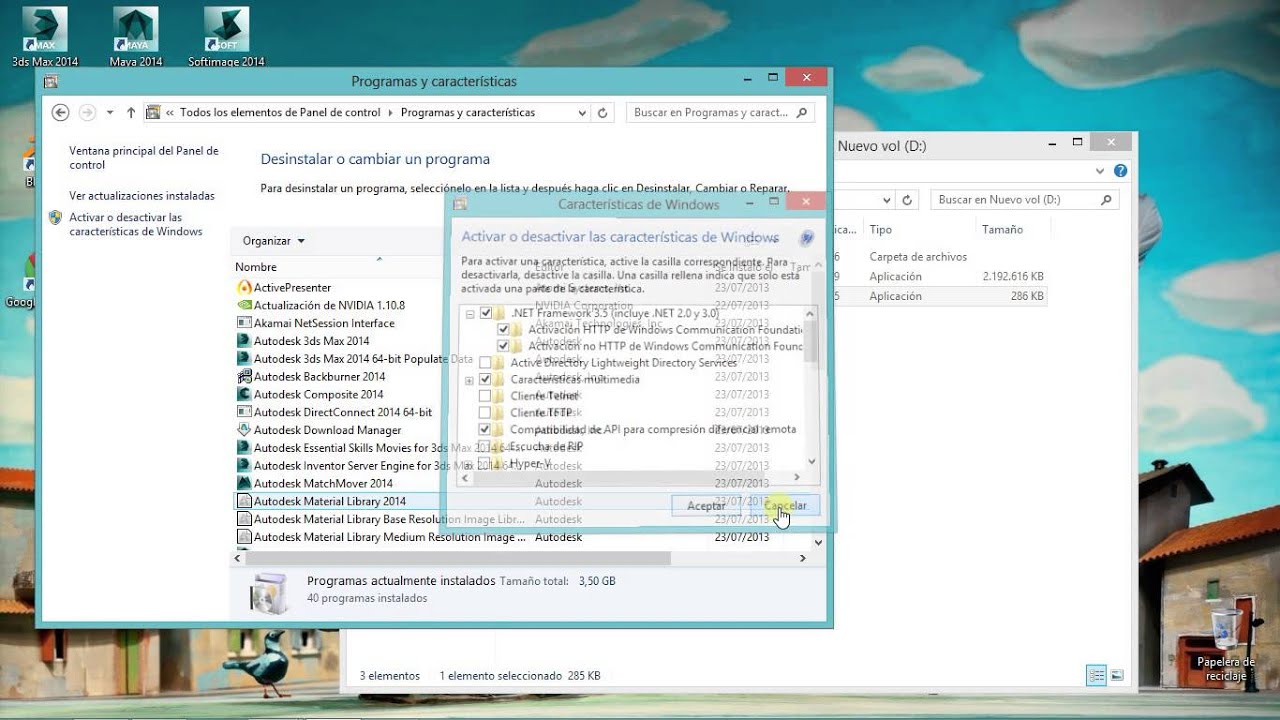Go back with the Programs window back arrow
The image size is (1280, 720).
[x=60, y=113]
